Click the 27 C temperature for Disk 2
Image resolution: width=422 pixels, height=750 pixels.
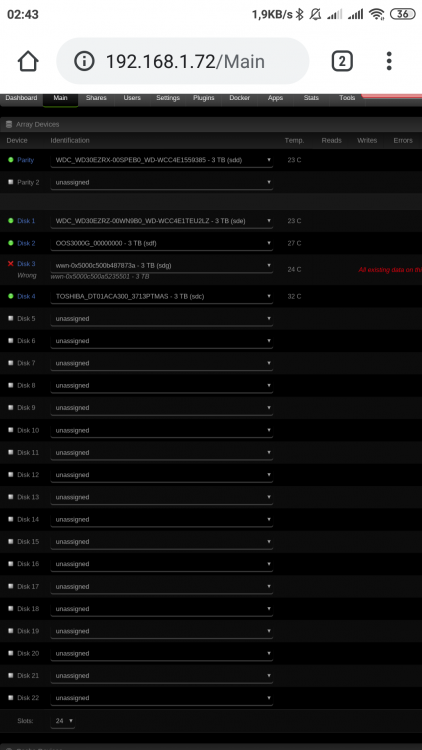pos(294,243)
